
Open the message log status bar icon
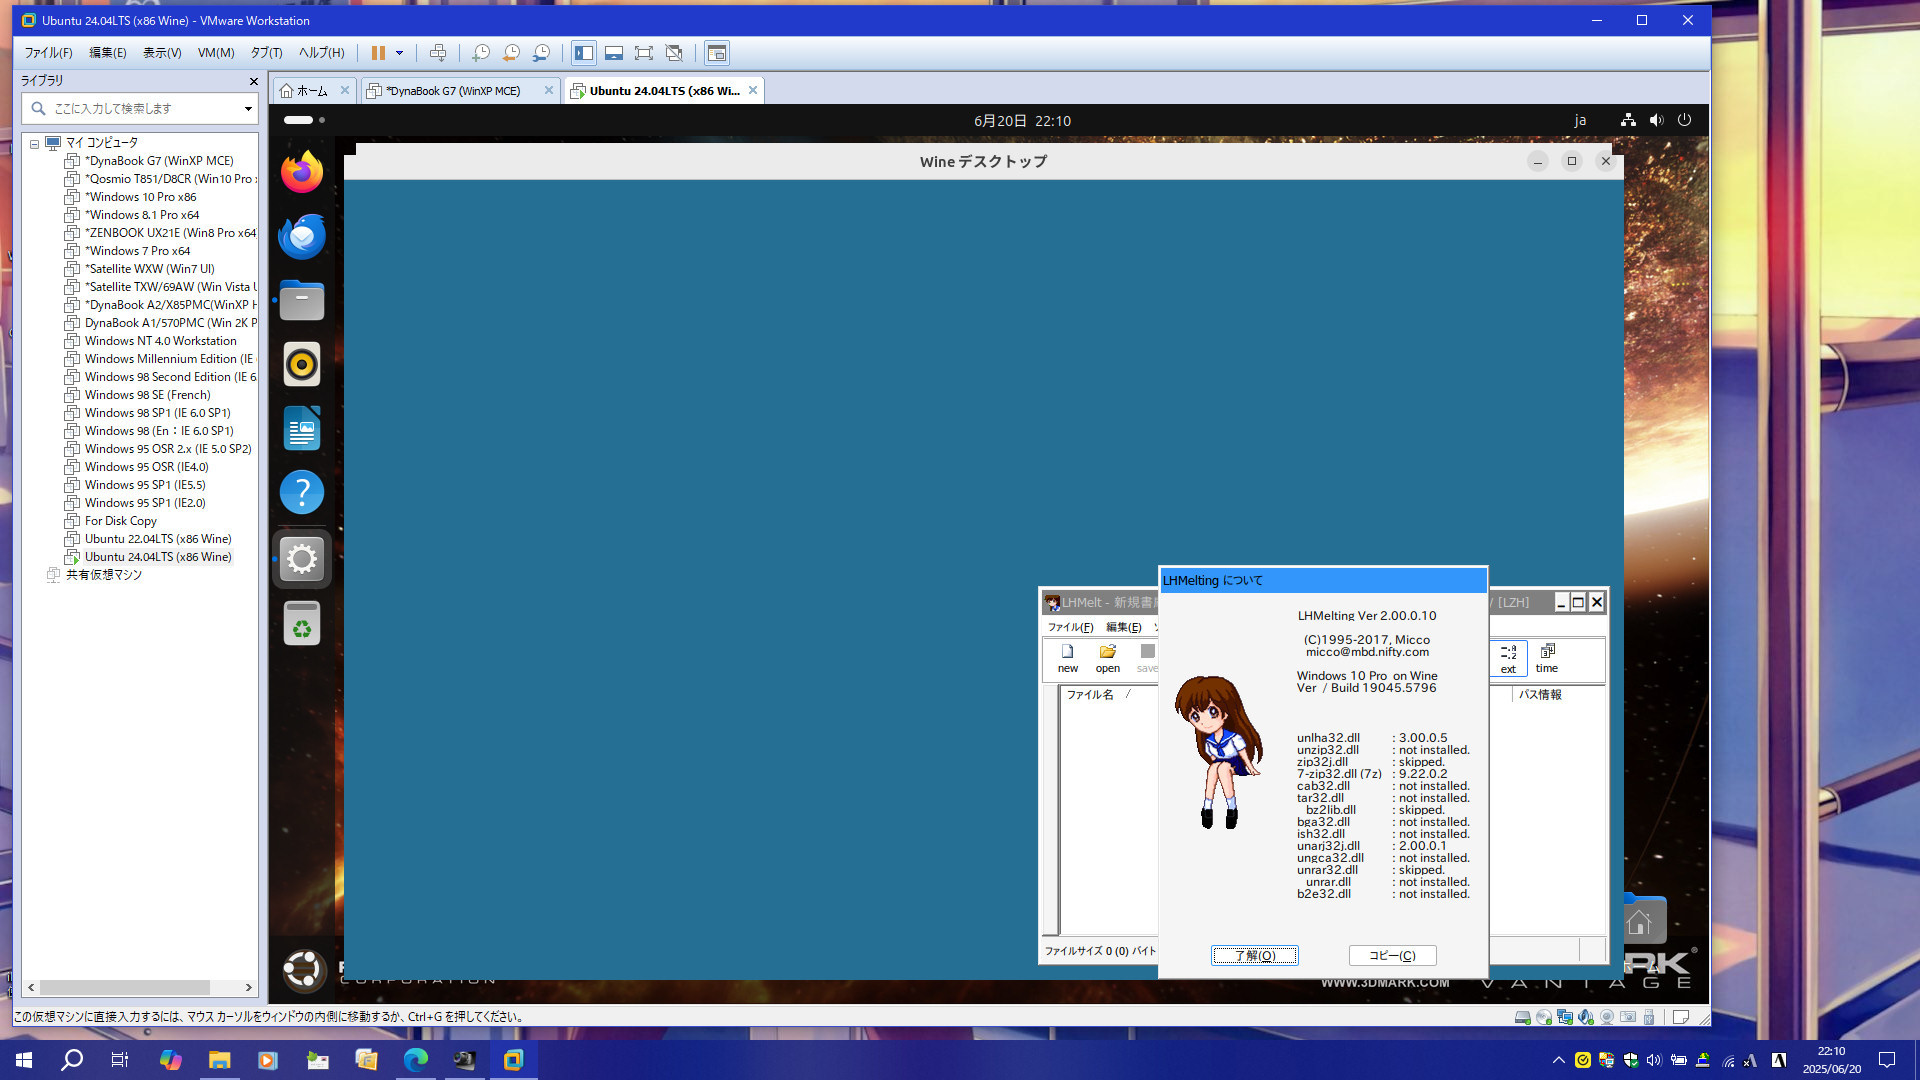point(1681,1017)
